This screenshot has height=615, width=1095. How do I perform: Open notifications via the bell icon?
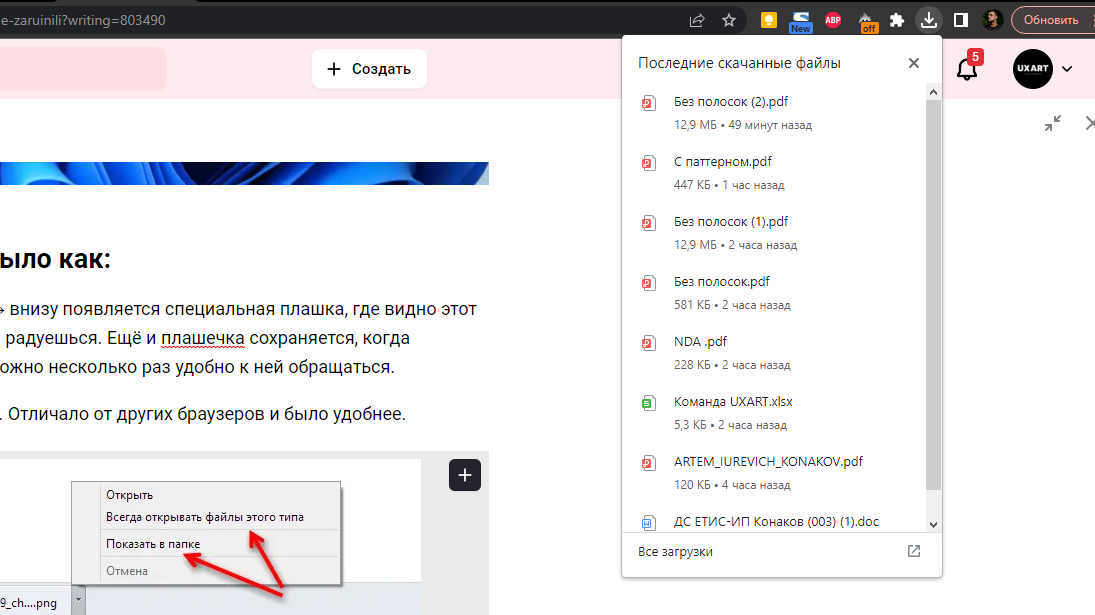point(967,69)
